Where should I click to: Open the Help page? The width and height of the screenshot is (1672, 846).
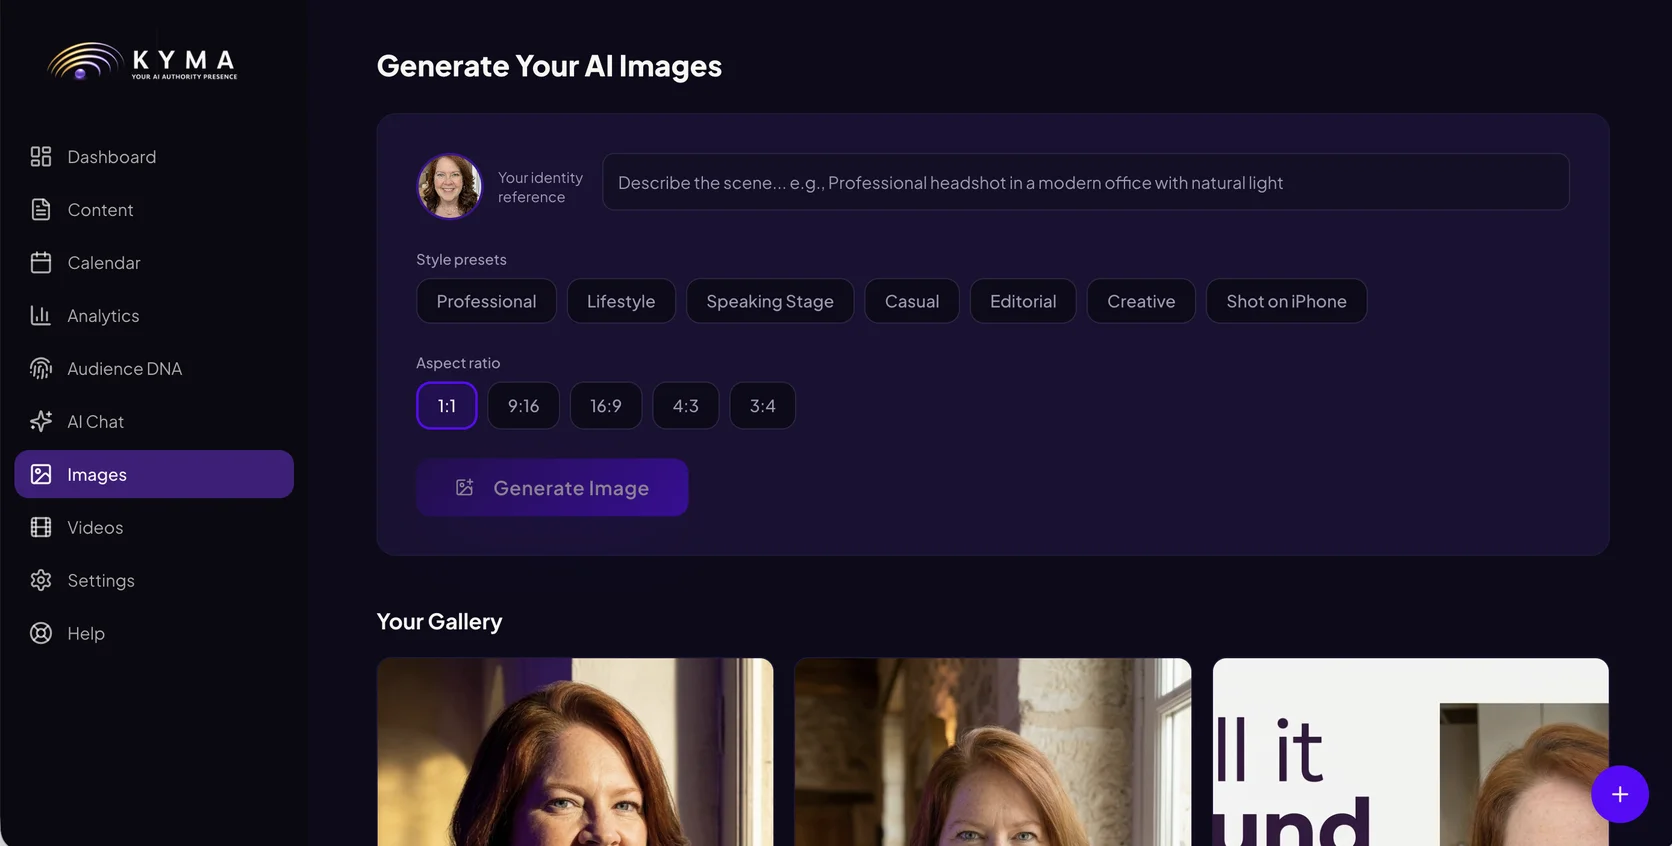pos(154,633)
